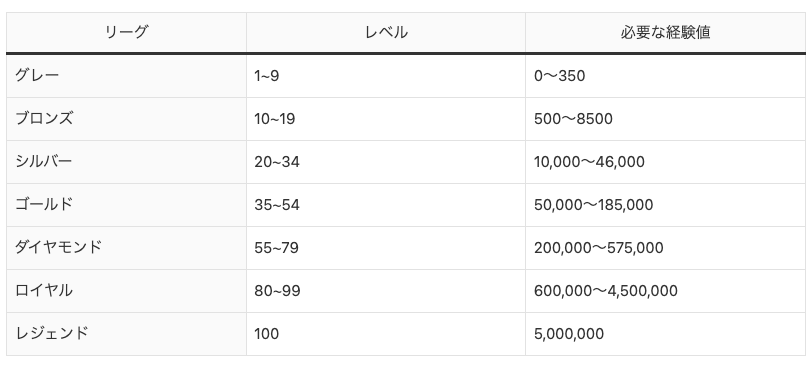
Task: Select the レジェンド league cell
Action: [x=126, y=333]
